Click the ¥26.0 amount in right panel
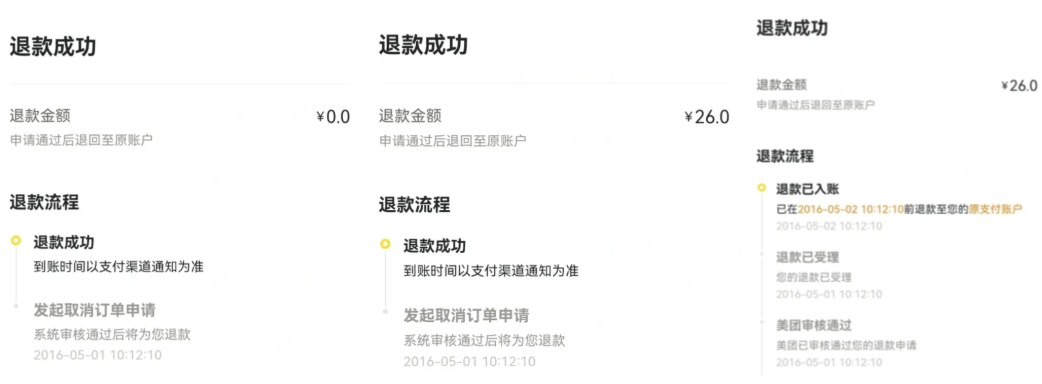The width and height of the screenshot is (1042, 384). pyautogui.click(x=1019, y=86)
